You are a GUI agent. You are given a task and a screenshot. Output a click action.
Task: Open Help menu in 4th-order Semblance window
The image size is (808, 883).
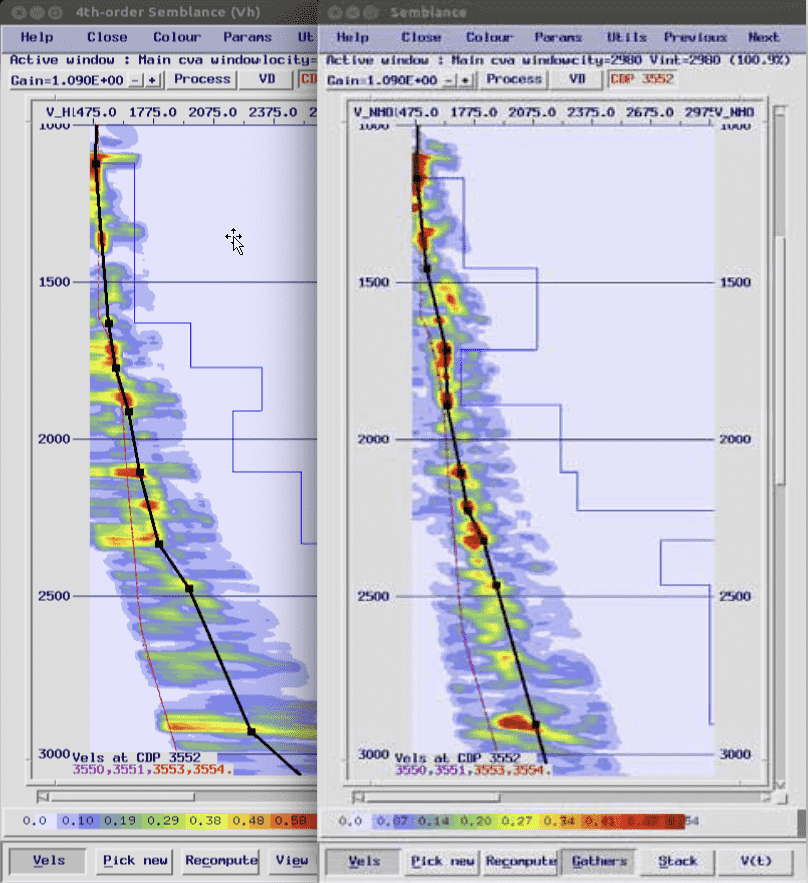(37, 37)
